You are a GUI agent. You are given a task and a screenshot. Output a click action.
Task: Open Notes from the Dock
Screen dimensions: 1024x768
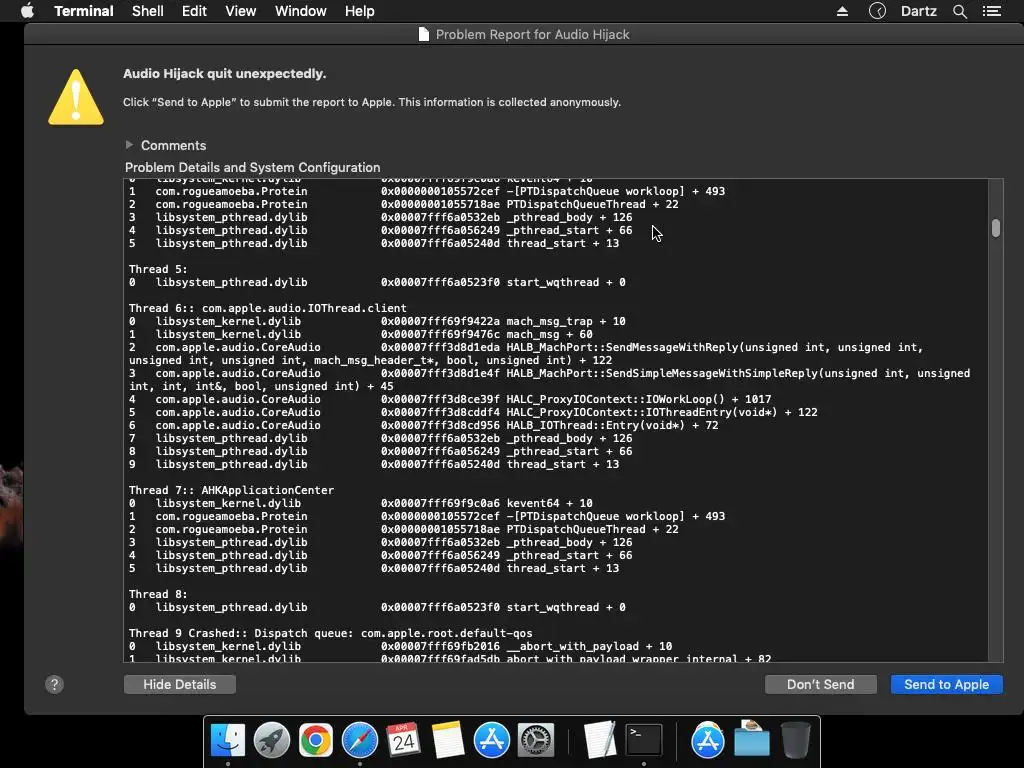[x=447, y=741]
